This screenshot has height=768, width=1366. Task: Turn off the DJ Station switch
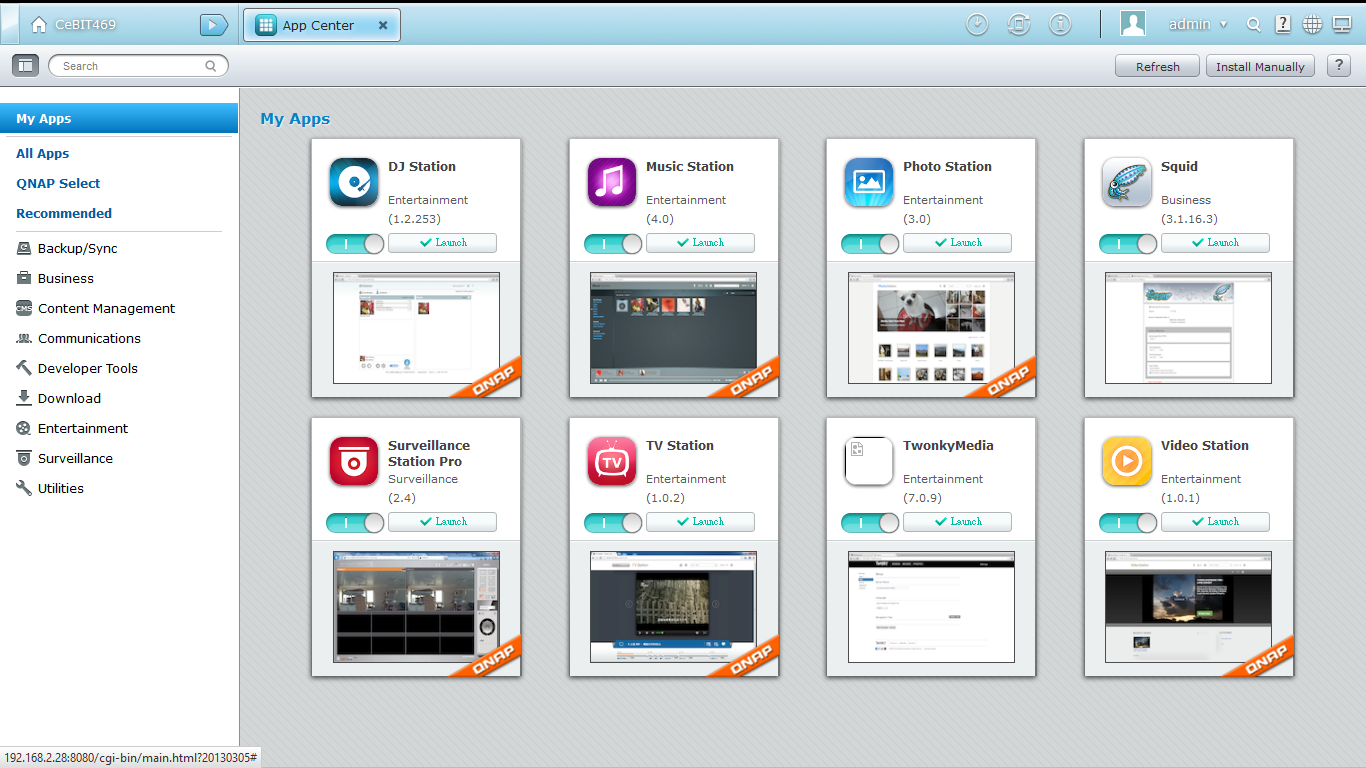[355, 243]
